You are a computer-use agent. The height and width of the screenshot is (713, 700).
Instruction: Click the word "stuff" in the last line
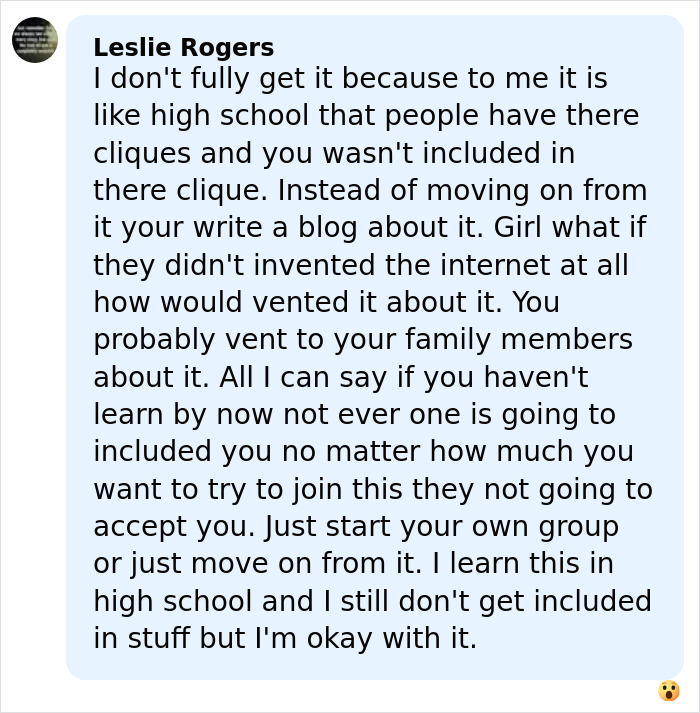(155, 638)
